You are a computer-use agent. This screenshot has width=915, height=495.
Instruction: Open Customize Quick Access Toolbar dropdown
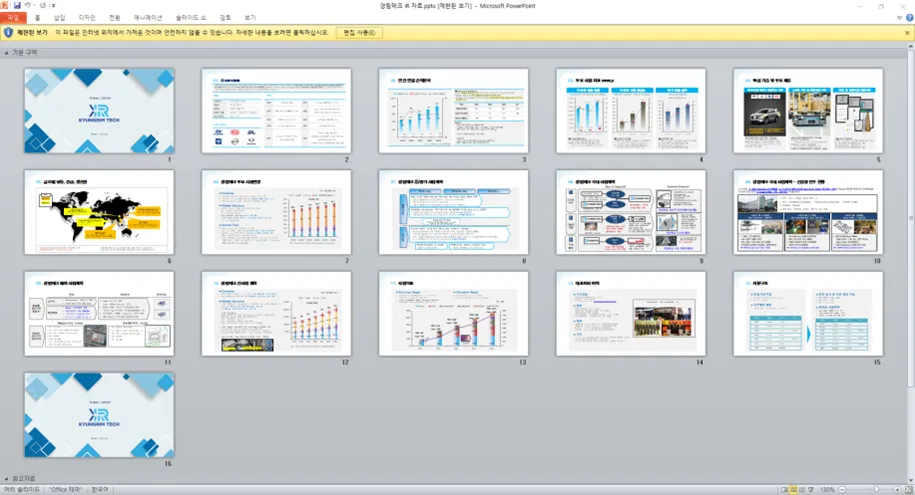point(53,6)
